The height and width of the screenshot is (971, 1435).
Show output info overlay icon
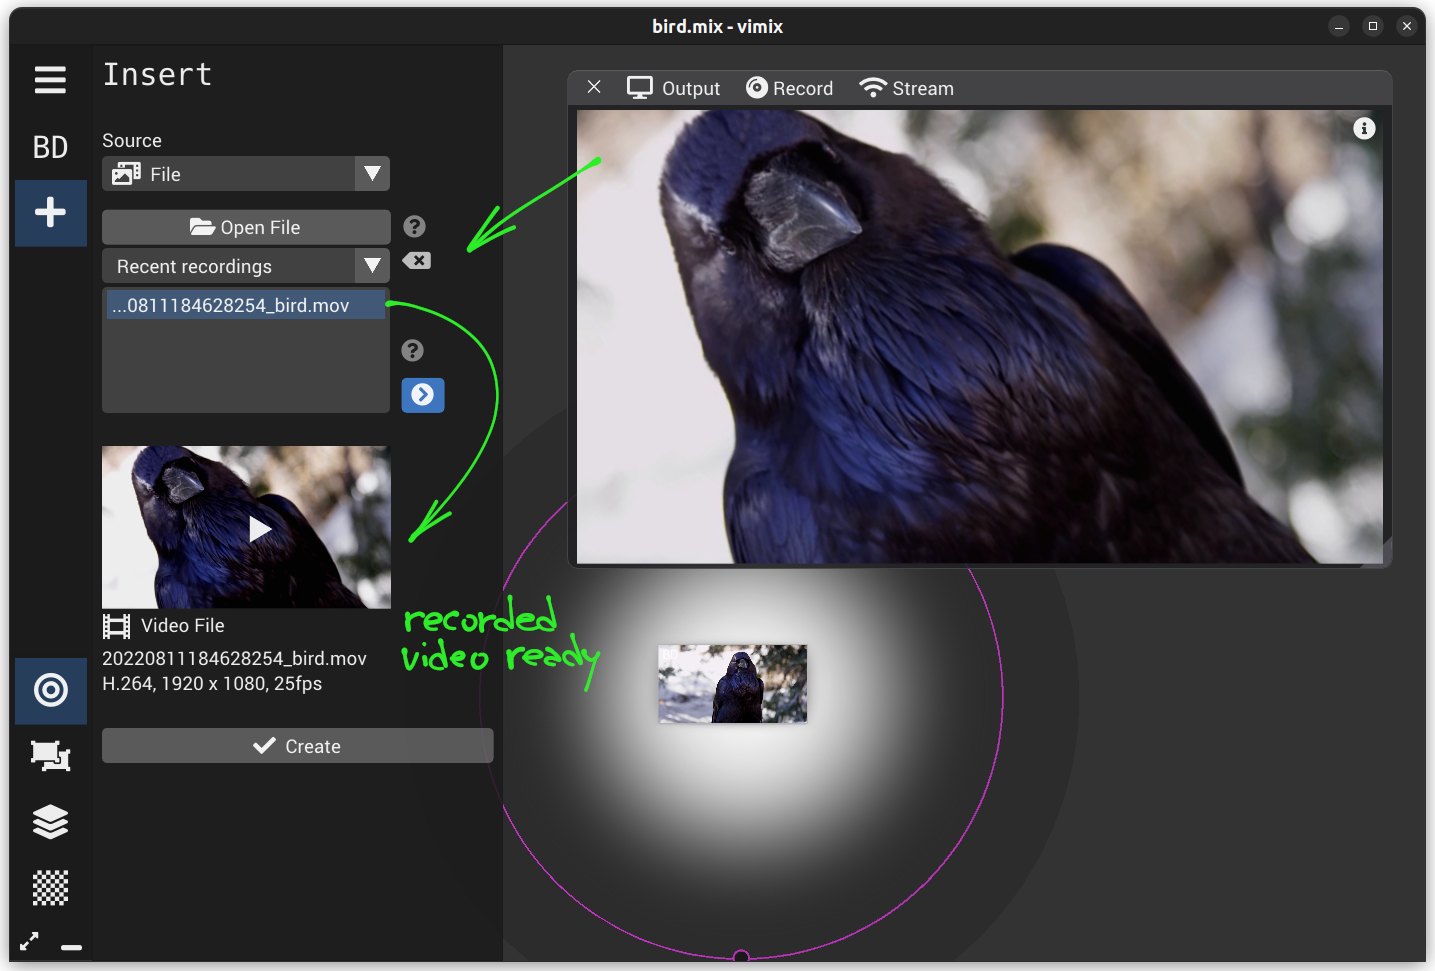click(1364, 129)
